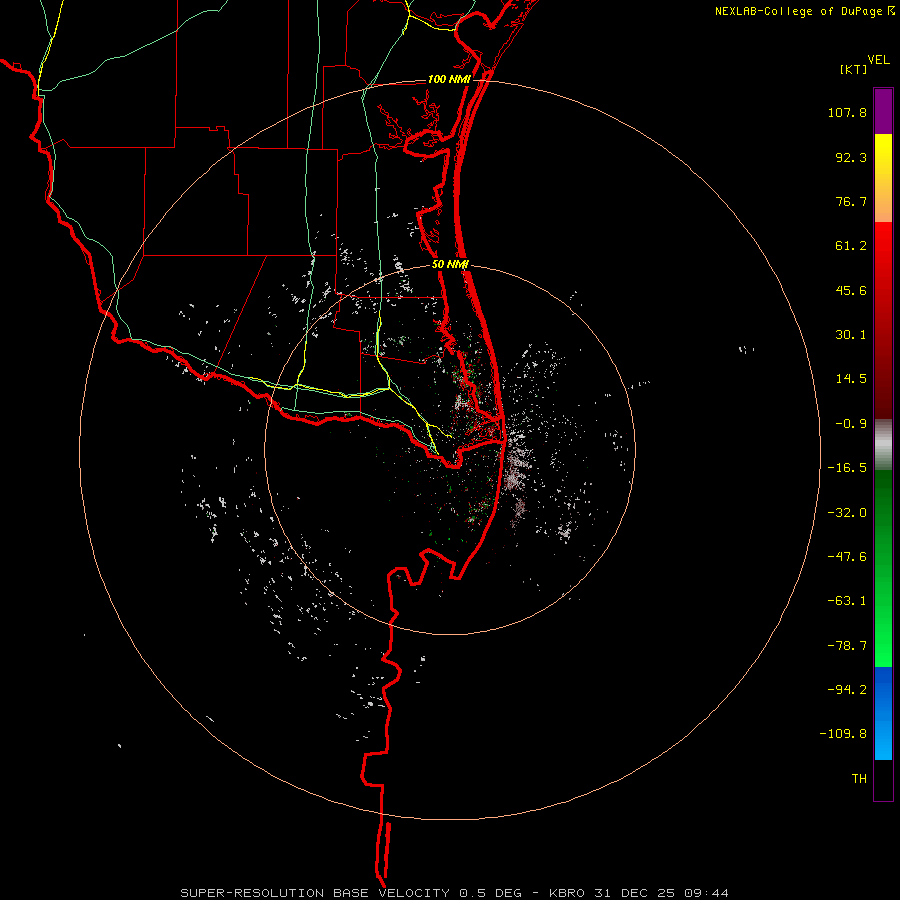
Task: Click the [KT] units label
Action: click(853, 69)
